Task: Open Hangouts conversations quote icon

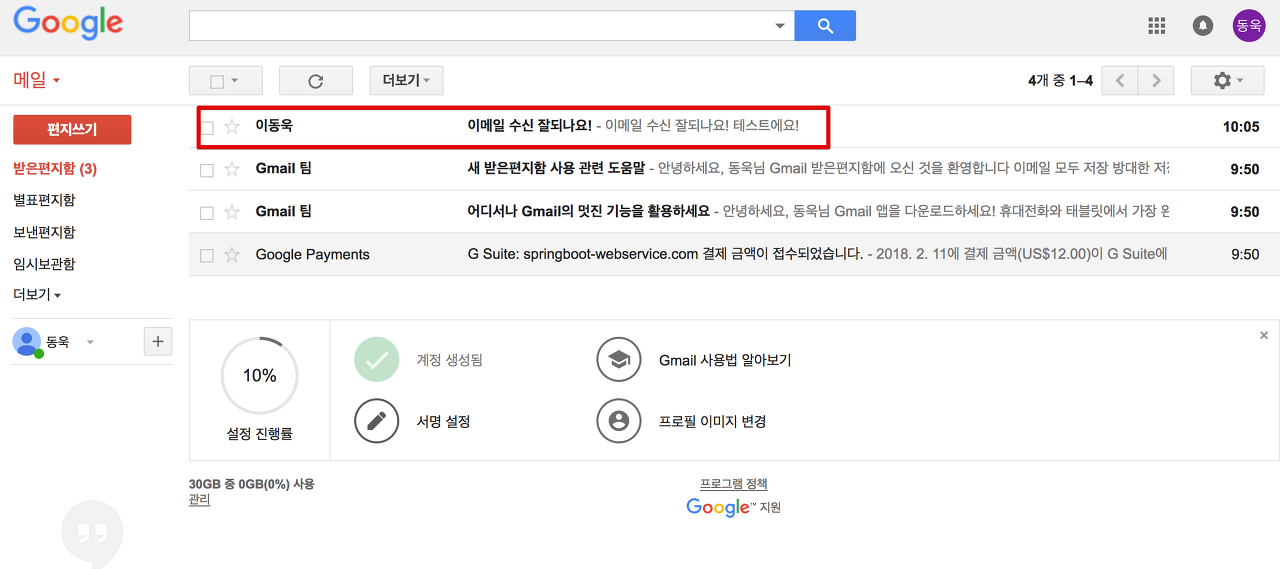Action: click(92, 534)
